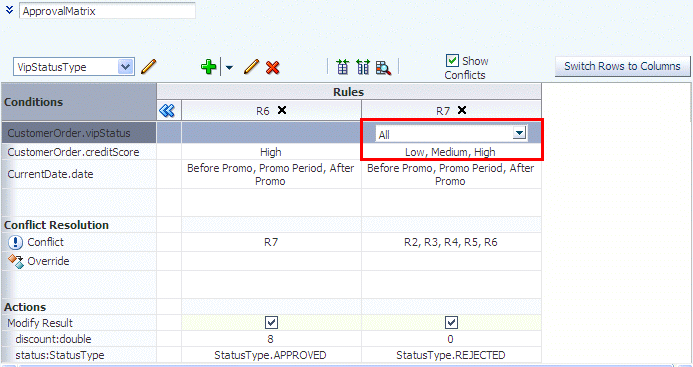693x367 pixels.
Task: Click R7 date cell Before Promo
Action: click(451, 174)
